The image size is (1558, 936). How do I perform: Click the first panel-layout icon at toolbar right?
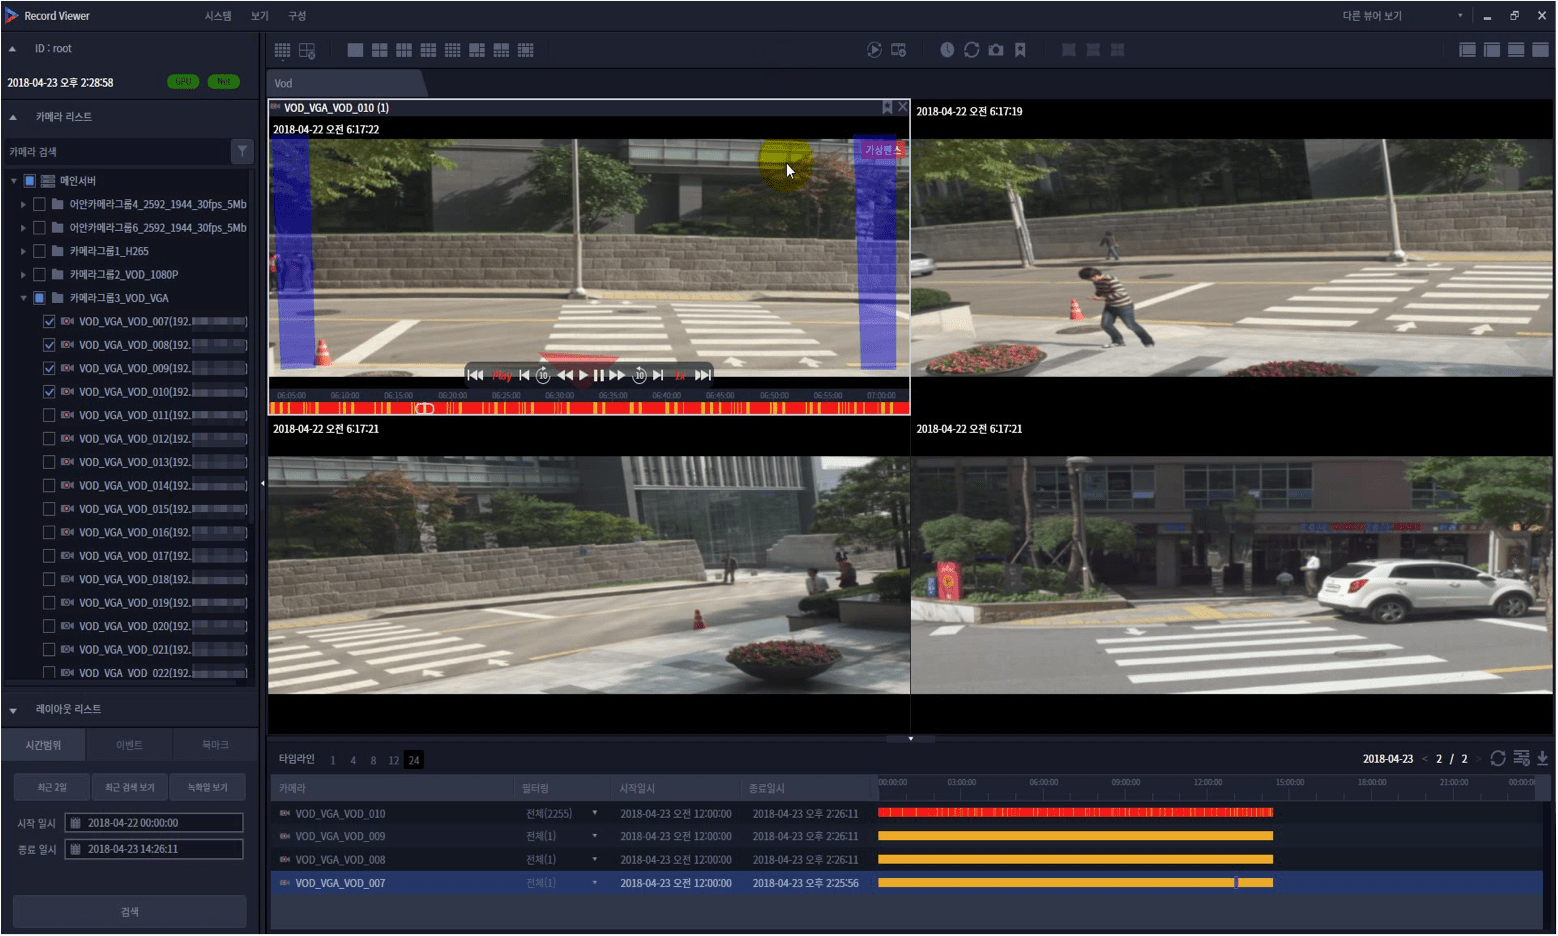tap(1468, 50)
